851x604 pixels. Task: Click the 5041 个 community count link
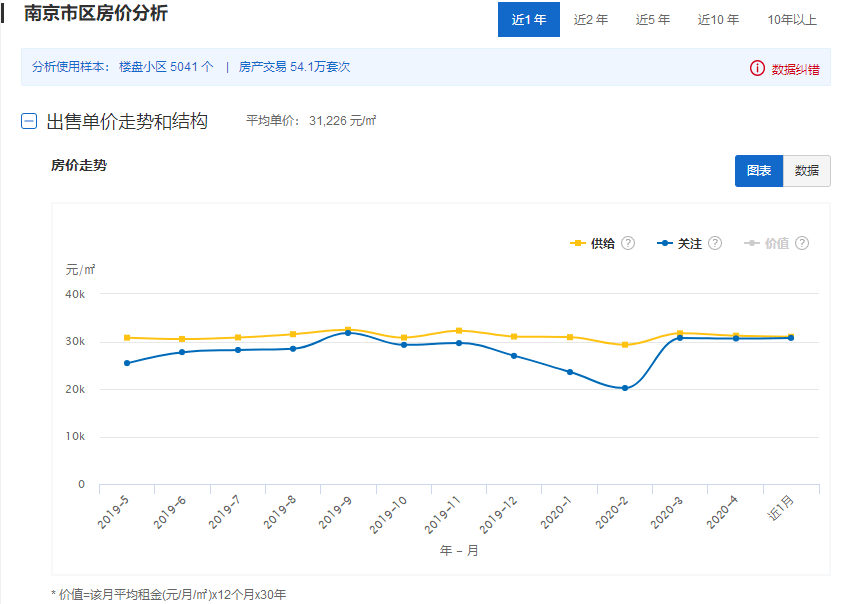(x=192, y=67)
